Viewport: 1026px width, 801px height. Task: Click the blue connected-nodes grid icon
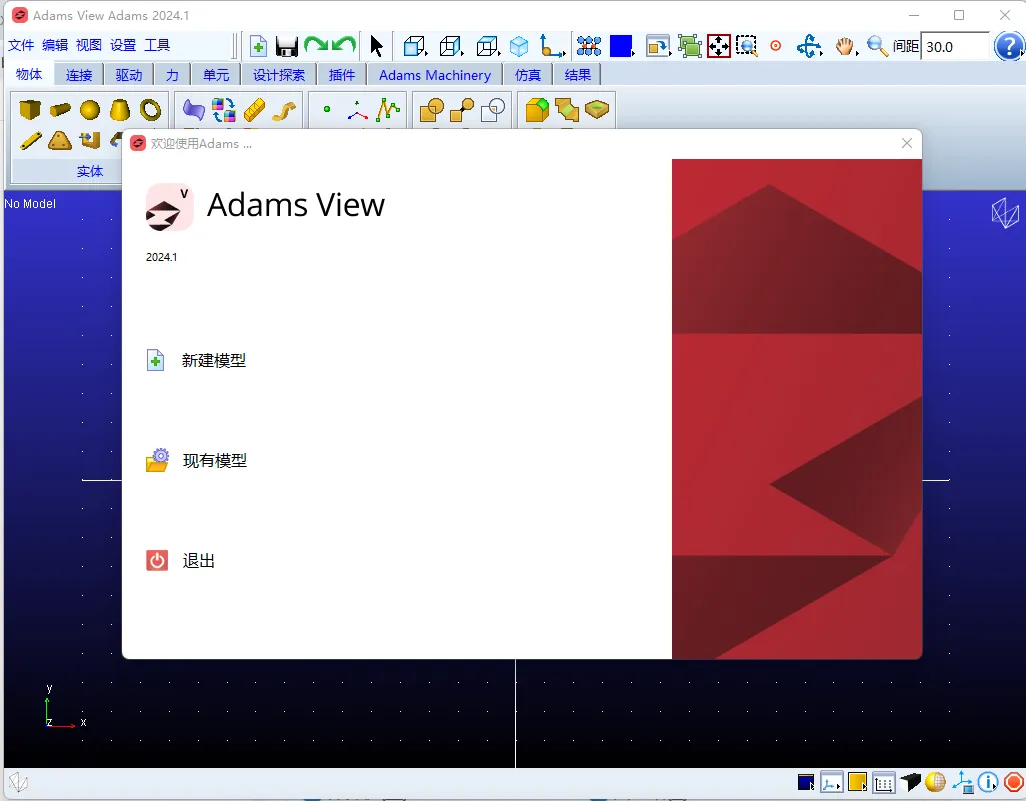pos(589,46)
